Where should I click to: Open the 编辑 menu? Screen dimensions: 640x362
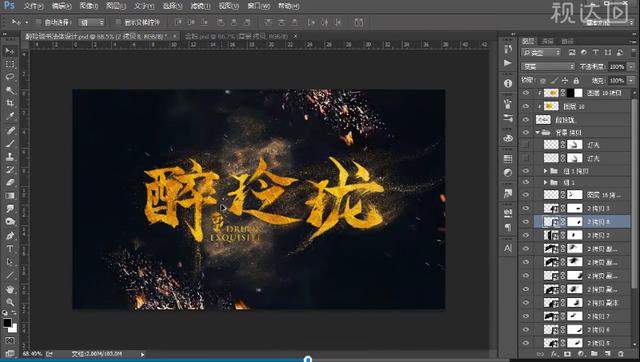click(62, 6)
